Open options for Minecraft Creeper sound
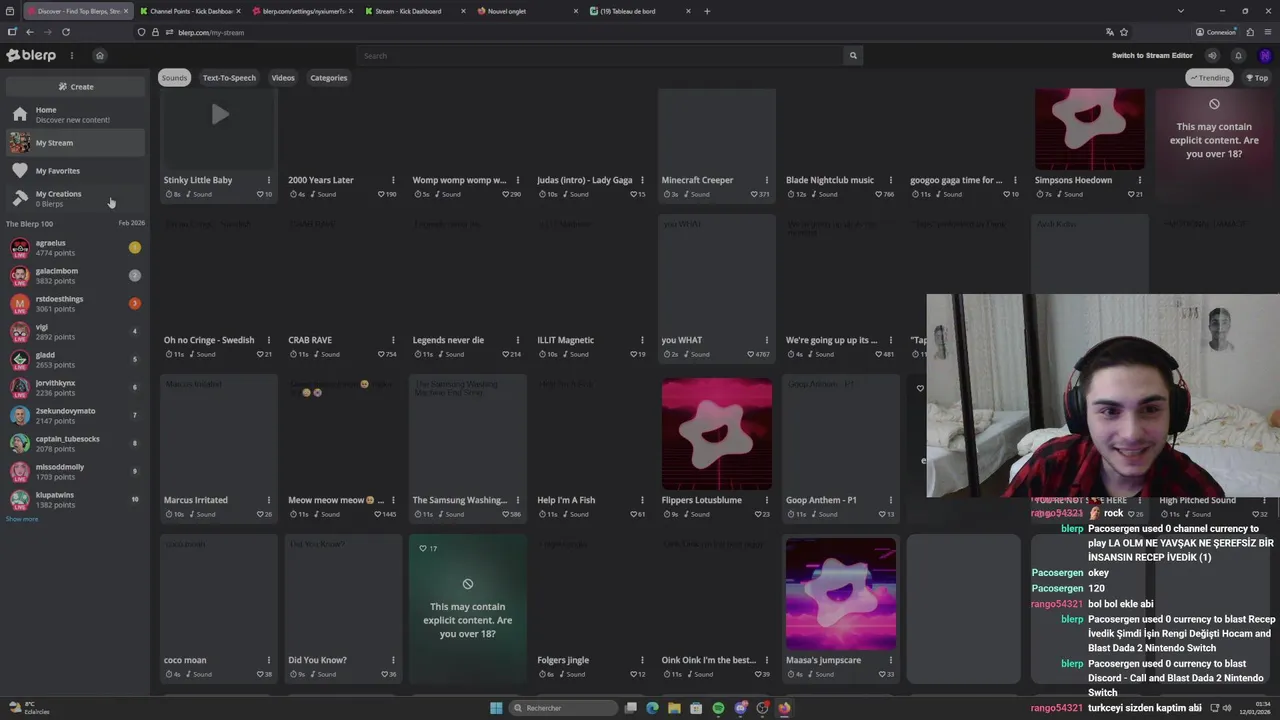The image size is (1280, 720). 766,180
